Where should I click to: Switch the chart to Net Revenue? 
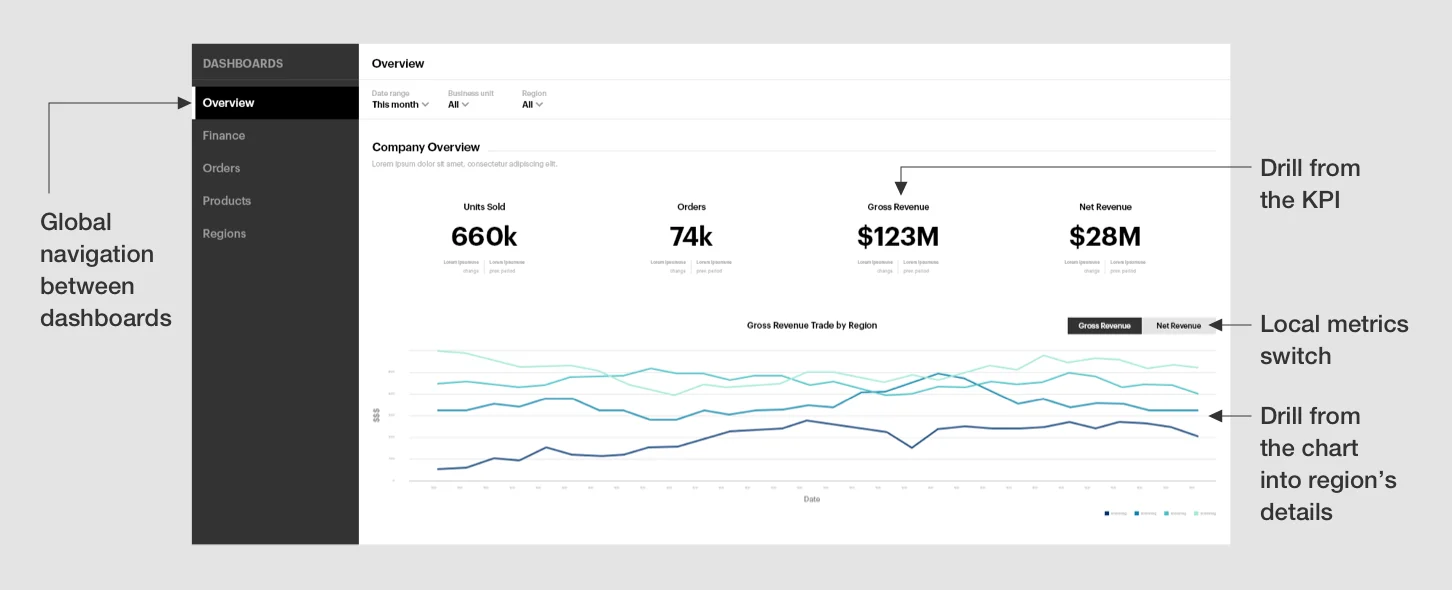1178,326
